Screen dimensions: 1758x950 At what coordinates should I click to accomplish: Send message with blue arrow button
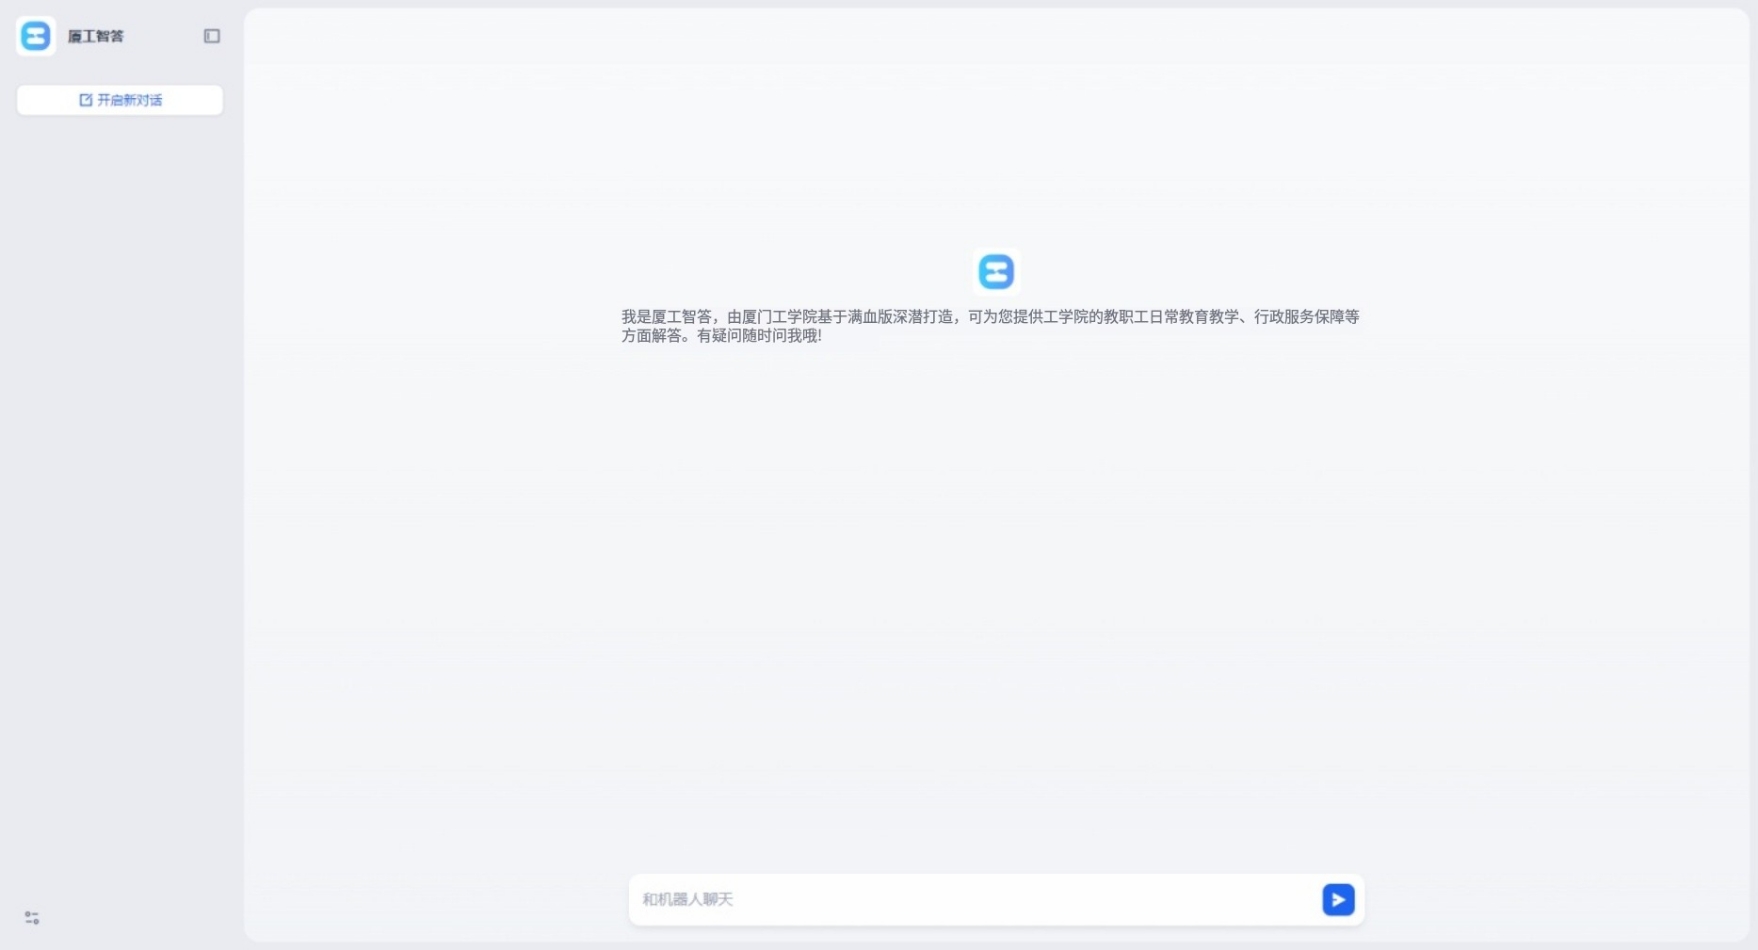(1338, 899)
